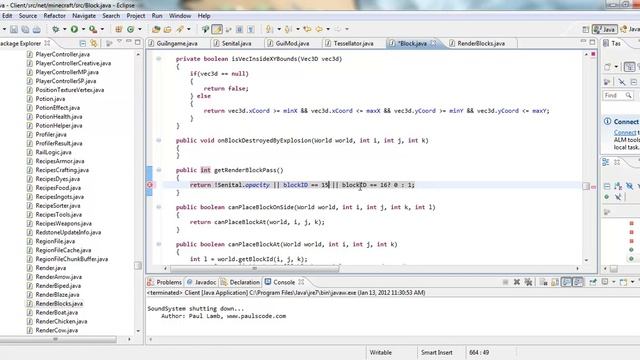
Task: Switch to RenderBlocks.java editor tab
Action: tap(481, 43)
